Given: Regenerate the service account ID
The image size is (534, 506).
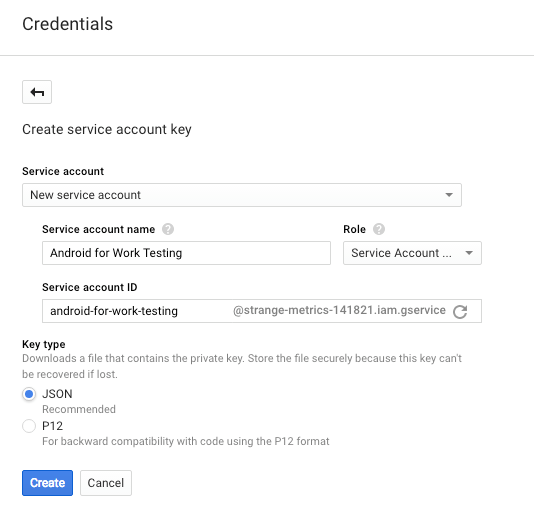Looking at the screenshot, I should coord(460,311).
